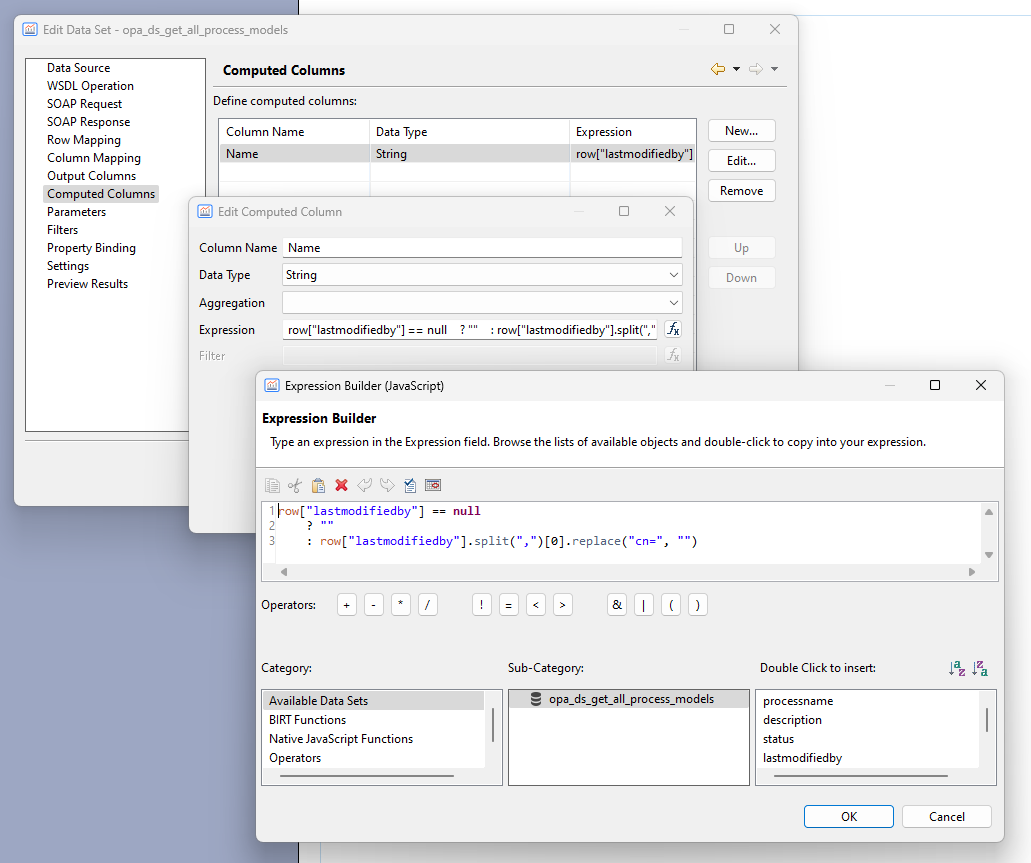Maximize the Expression Builder window
Screen dimensions: 1031x863
coord(935,385)
